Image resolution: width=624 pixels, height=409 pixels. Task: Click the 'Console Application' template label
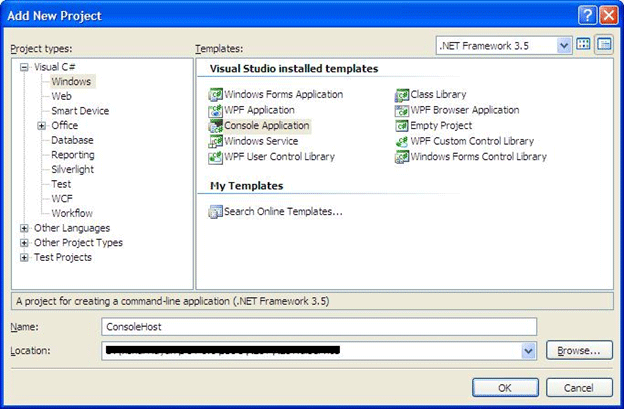pos(267,126)
